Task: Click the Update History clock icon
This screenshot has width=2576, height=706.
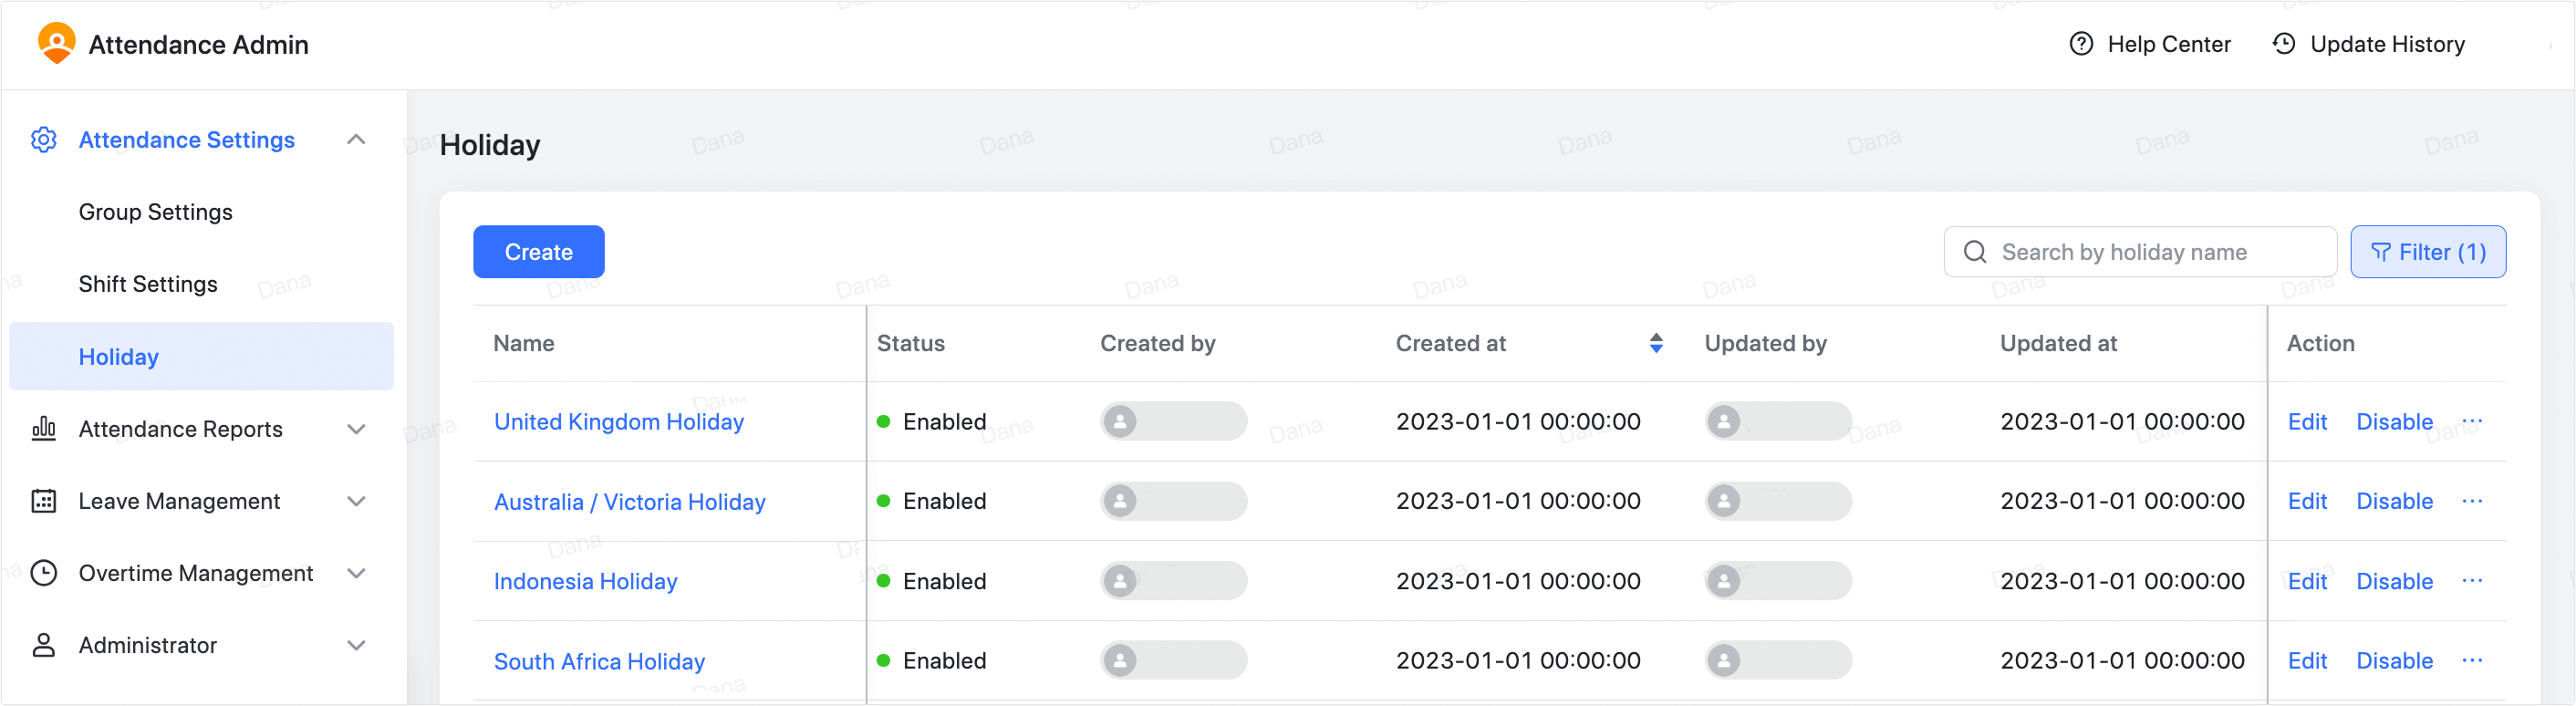Action: (x=2283, y=44)
